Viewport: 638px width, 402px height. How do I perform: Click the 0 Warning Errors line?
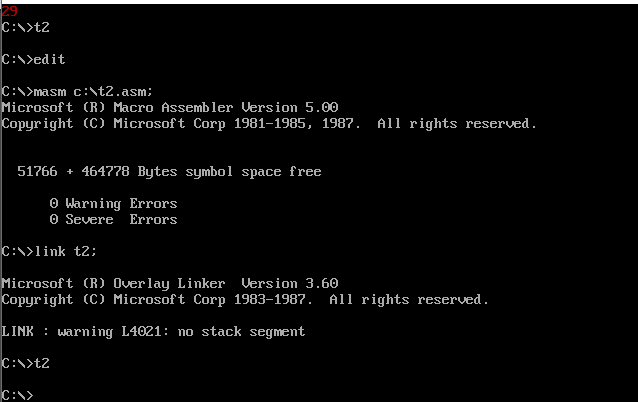(x=113, y=203)
